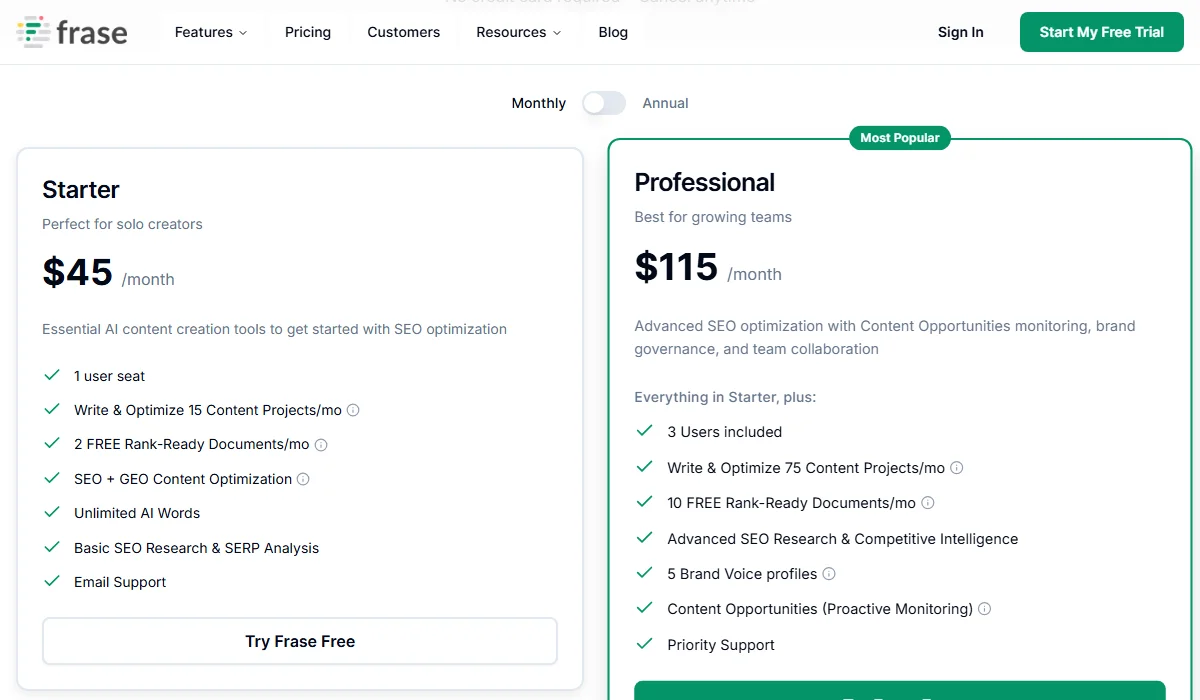1200x700 pixels.
Task: Click Try Frase Free under the Starter plan
Action: pyautogui.click(x=299, y=641)
